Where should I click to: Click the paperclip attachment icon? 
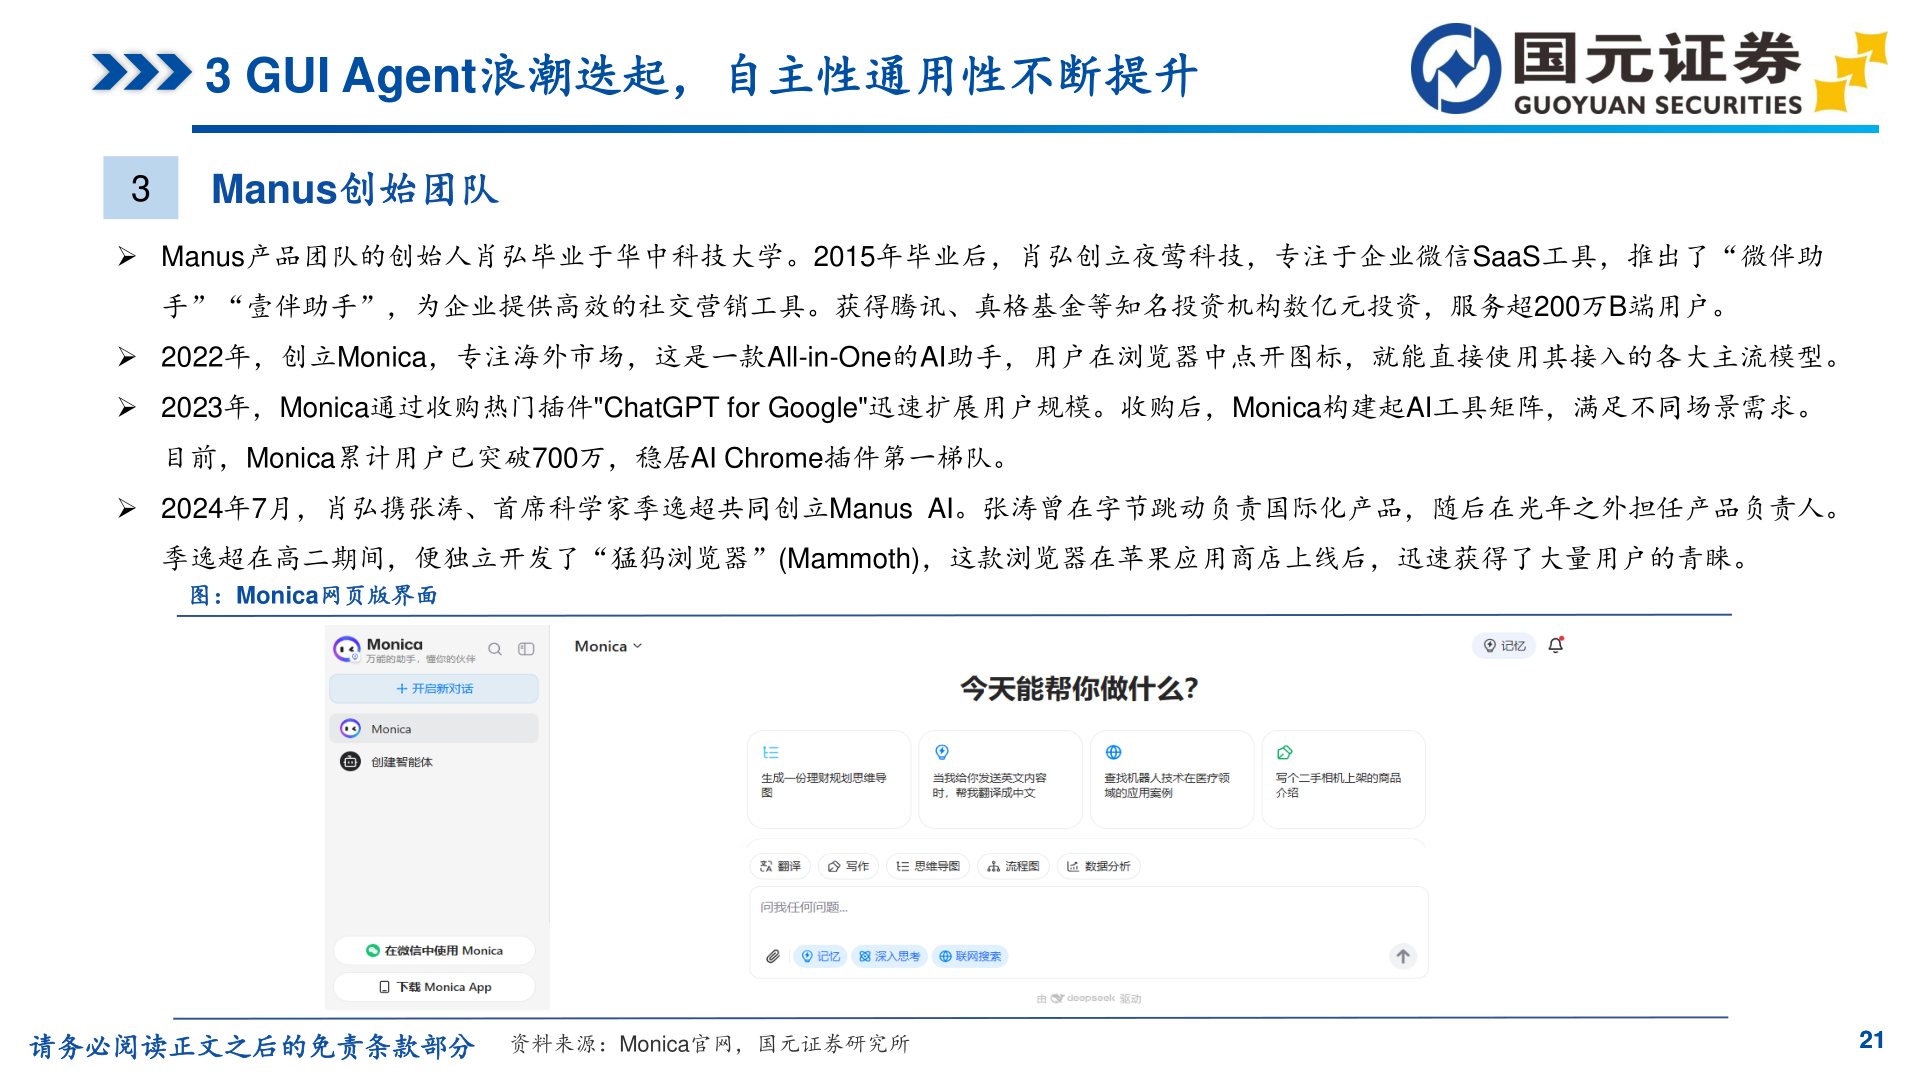tap(773, 956)
